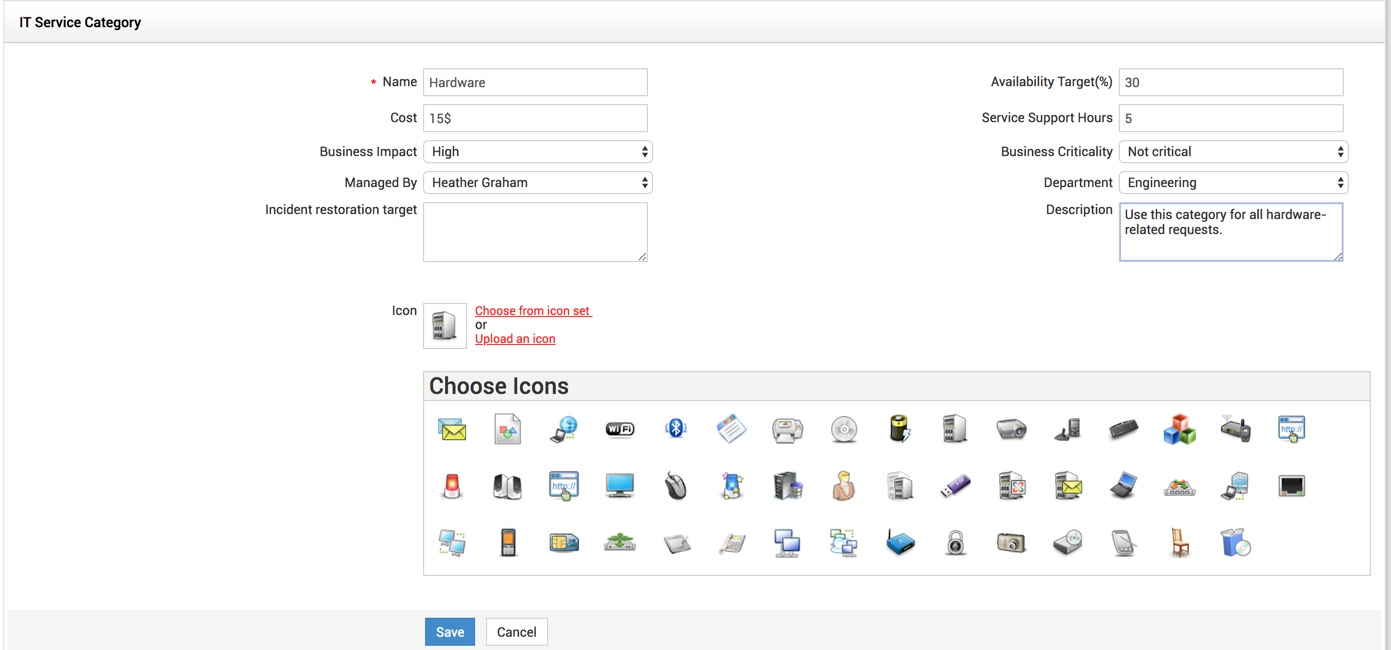The image size is (1391, 650).
Task: Choose the graphics tablet icon
Action: 676,542
